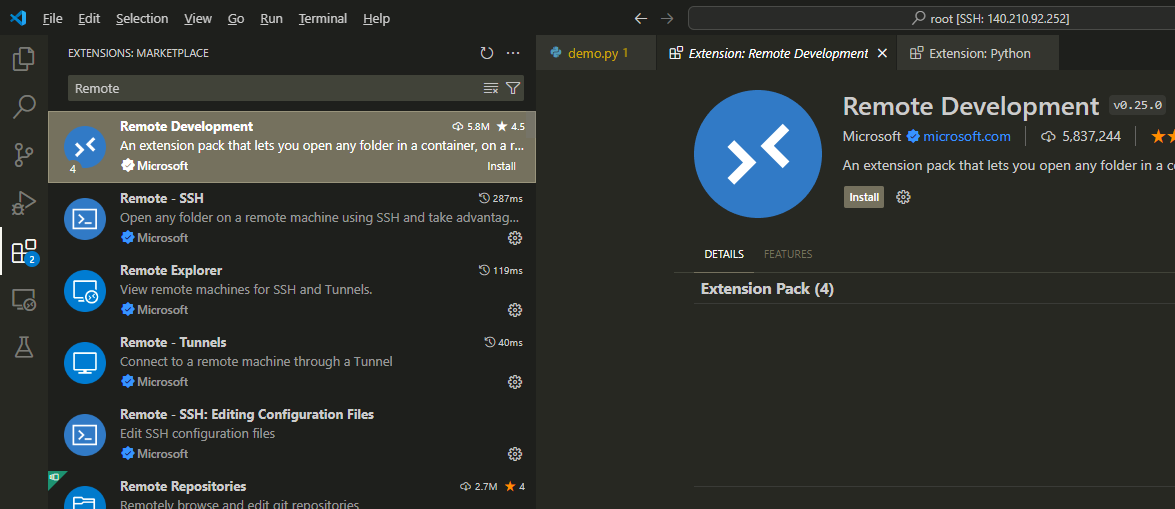
Task: Click the Extension Pack (4) heading
Action: click(767, 289)
